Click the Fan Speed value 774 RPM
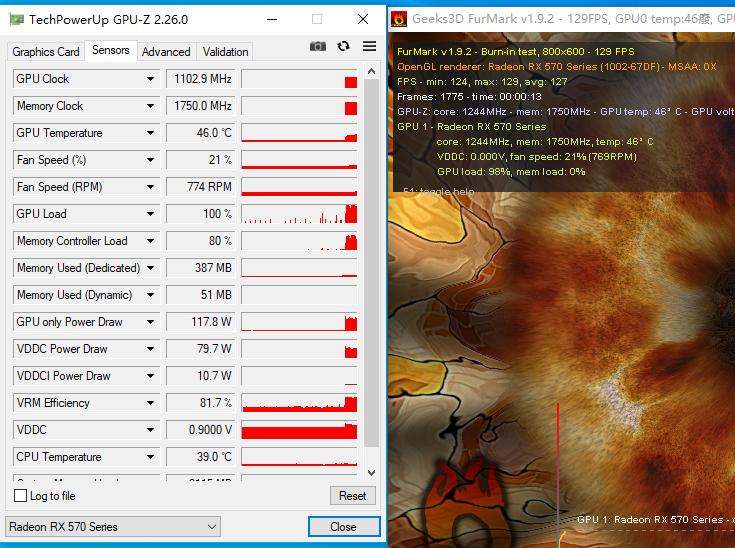Viewport: 735px width, 548px height. tap(200, 187)
